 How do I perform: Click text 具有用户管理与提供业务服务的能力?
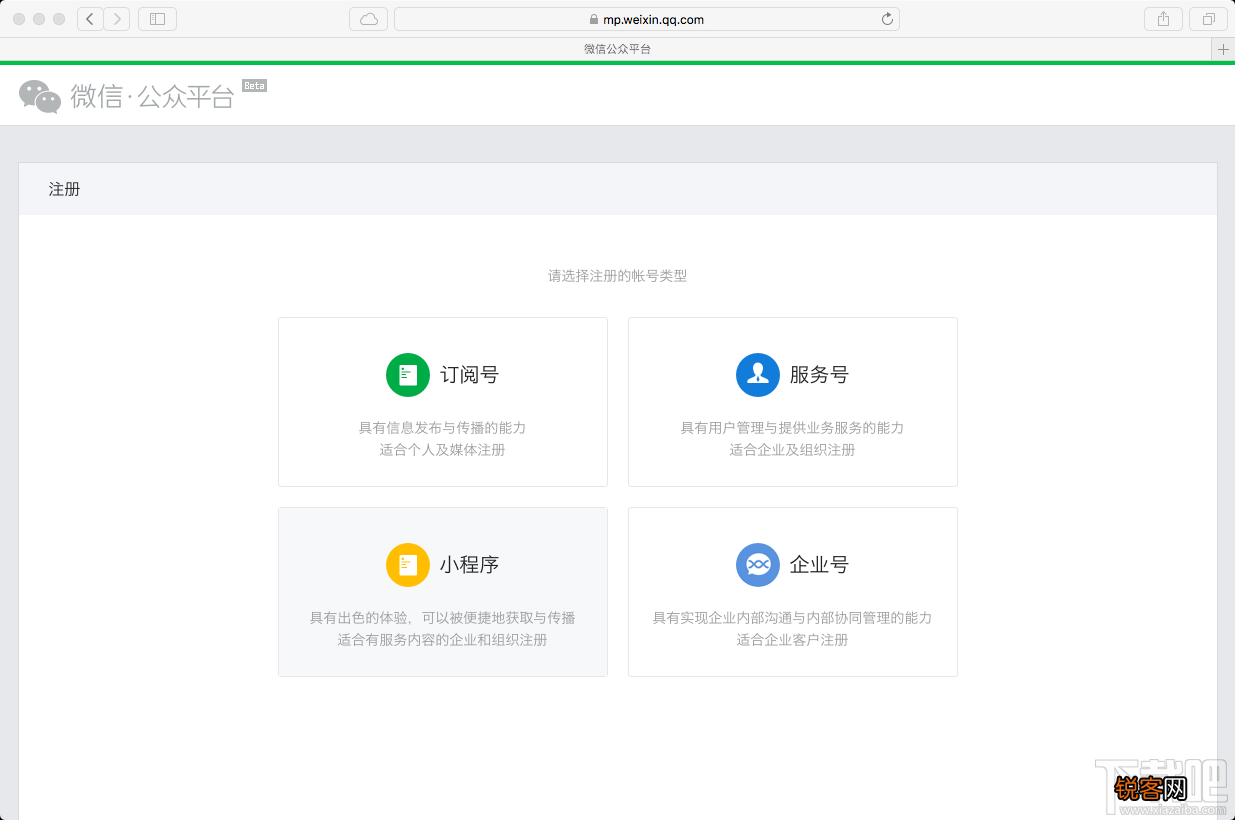(792, 428)
